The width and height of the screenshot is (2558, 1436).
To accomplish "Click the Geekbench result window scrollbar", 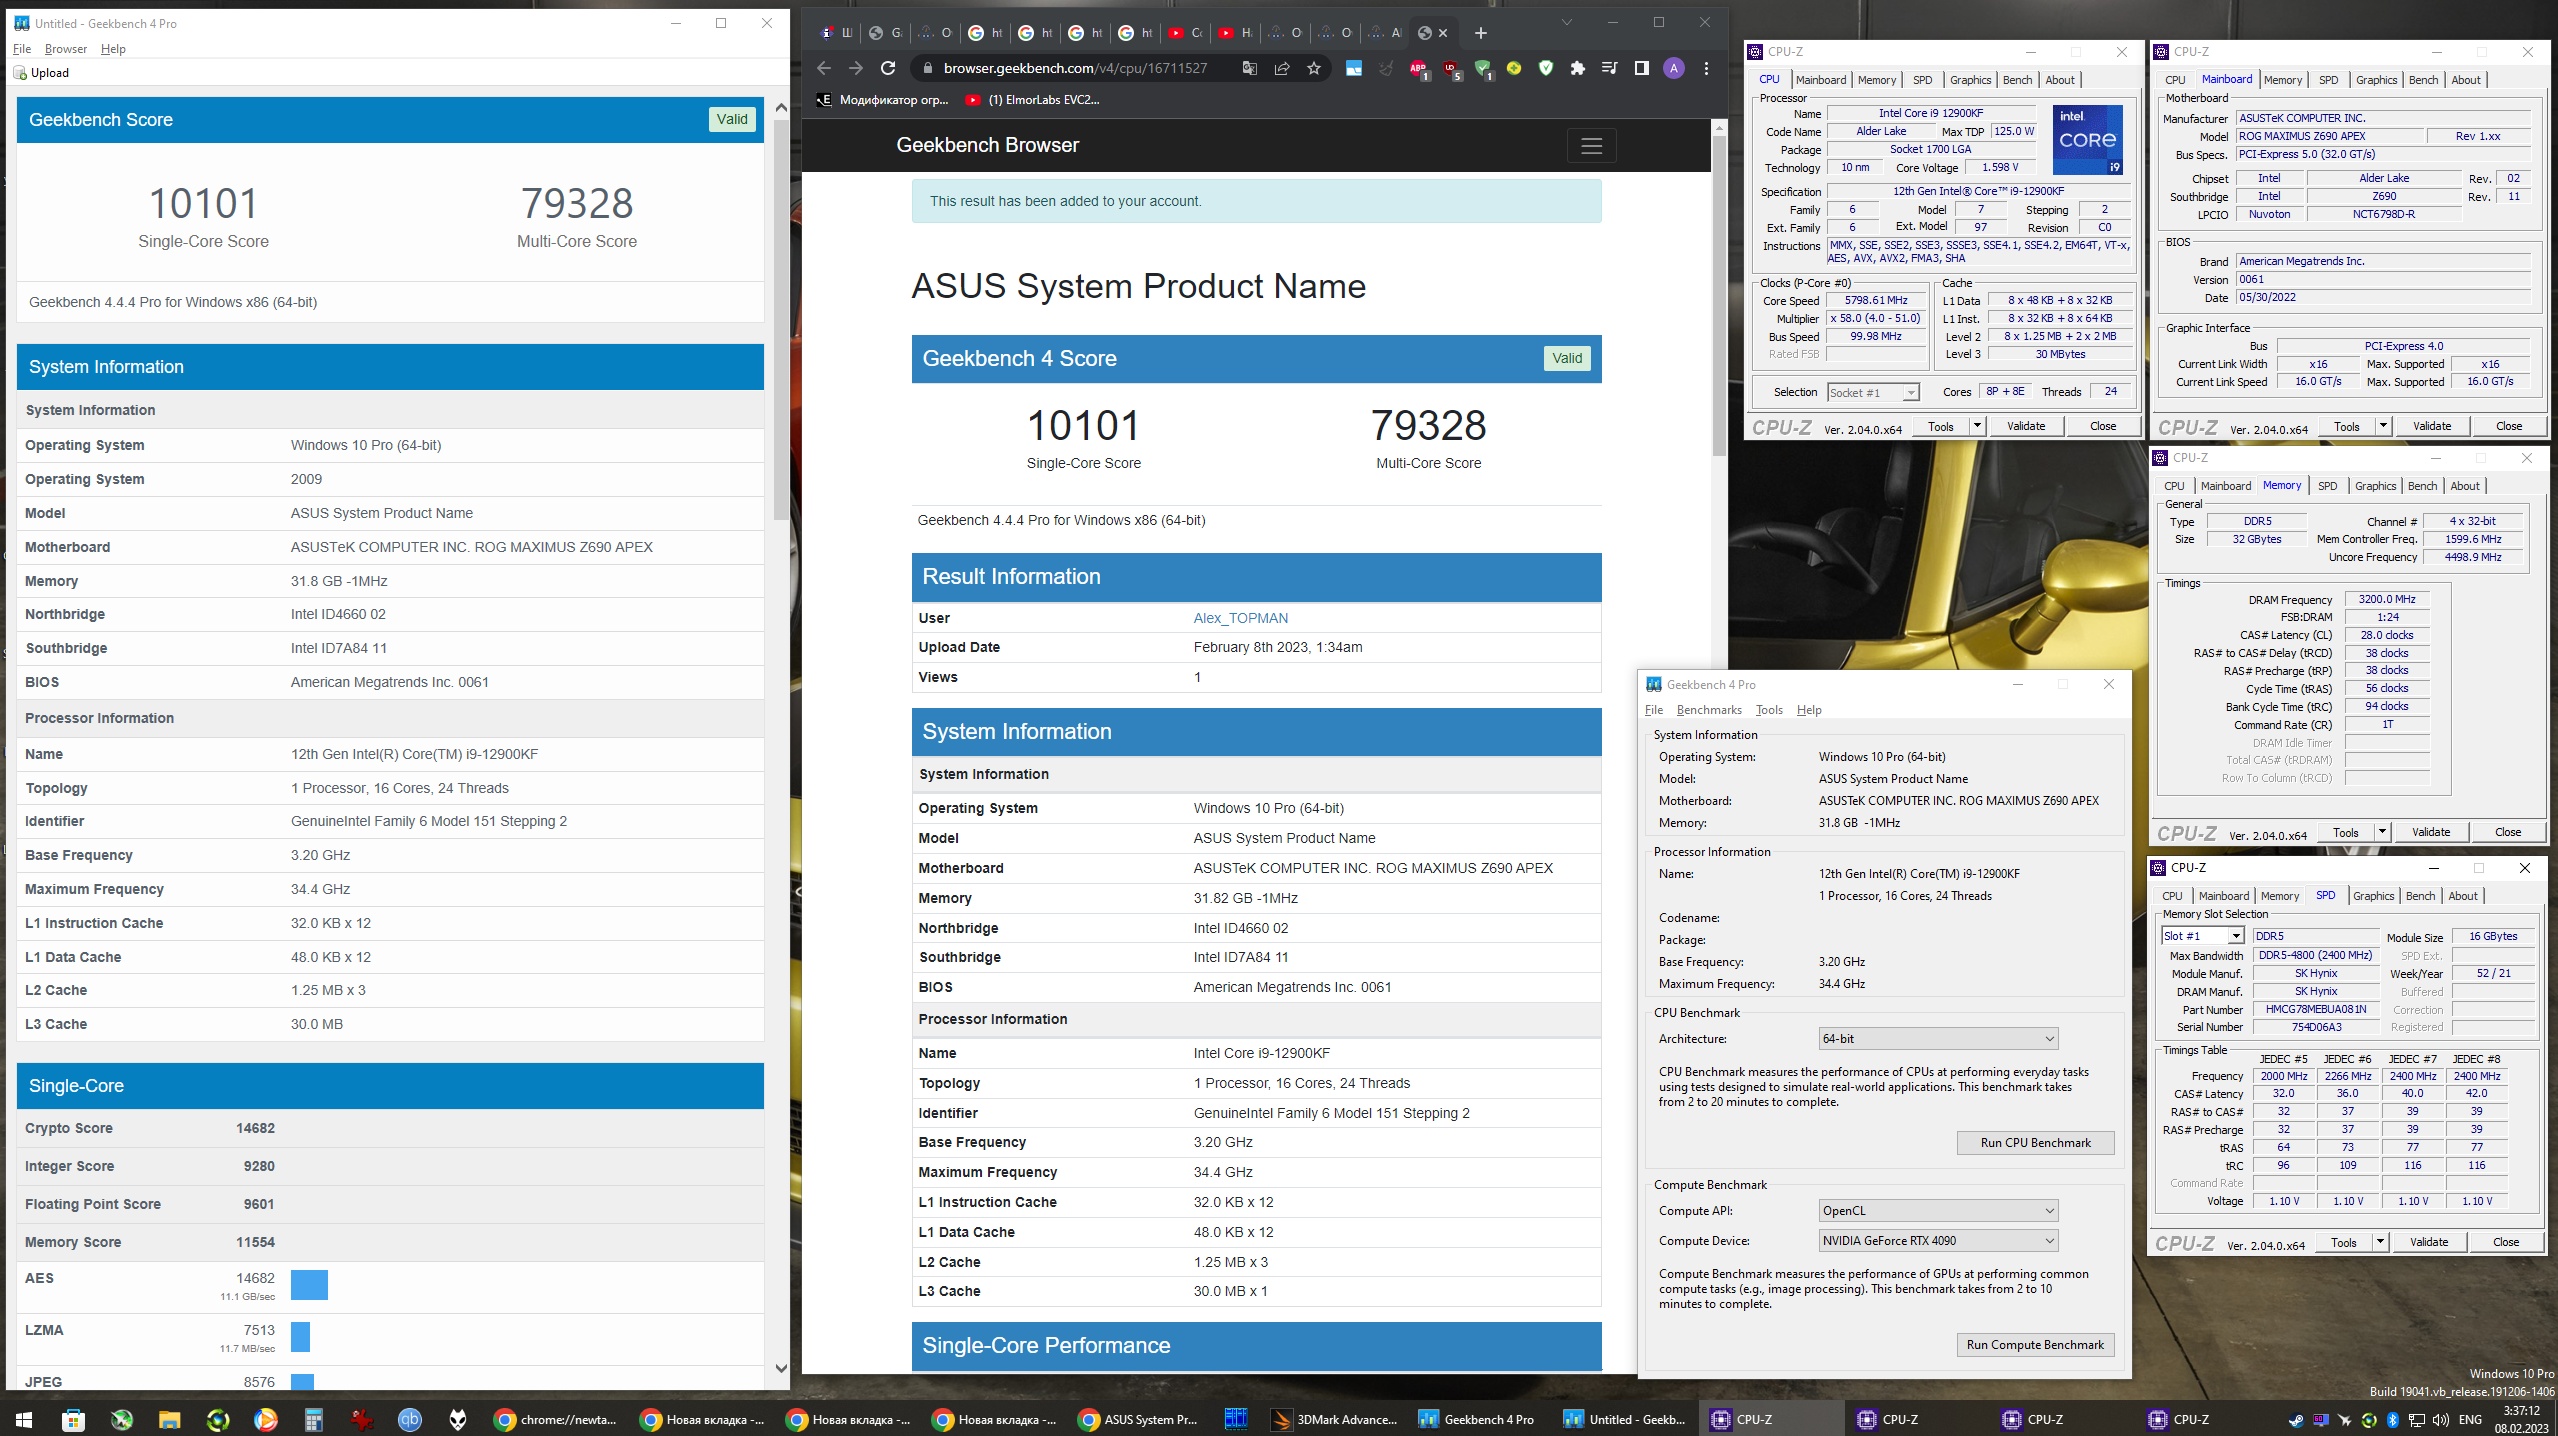I will click(781, 320).
